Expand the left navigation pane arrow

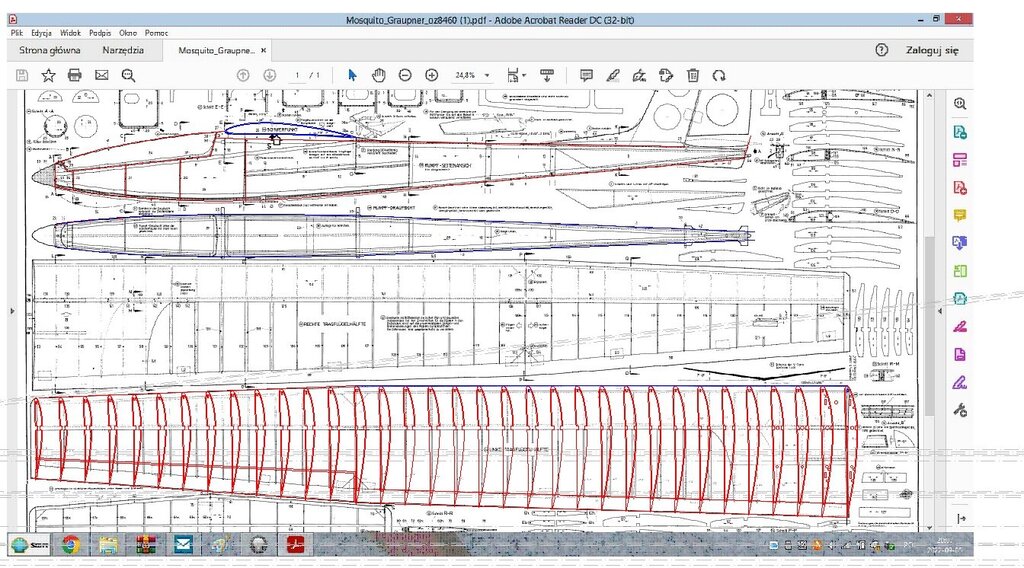click(11, 311)
